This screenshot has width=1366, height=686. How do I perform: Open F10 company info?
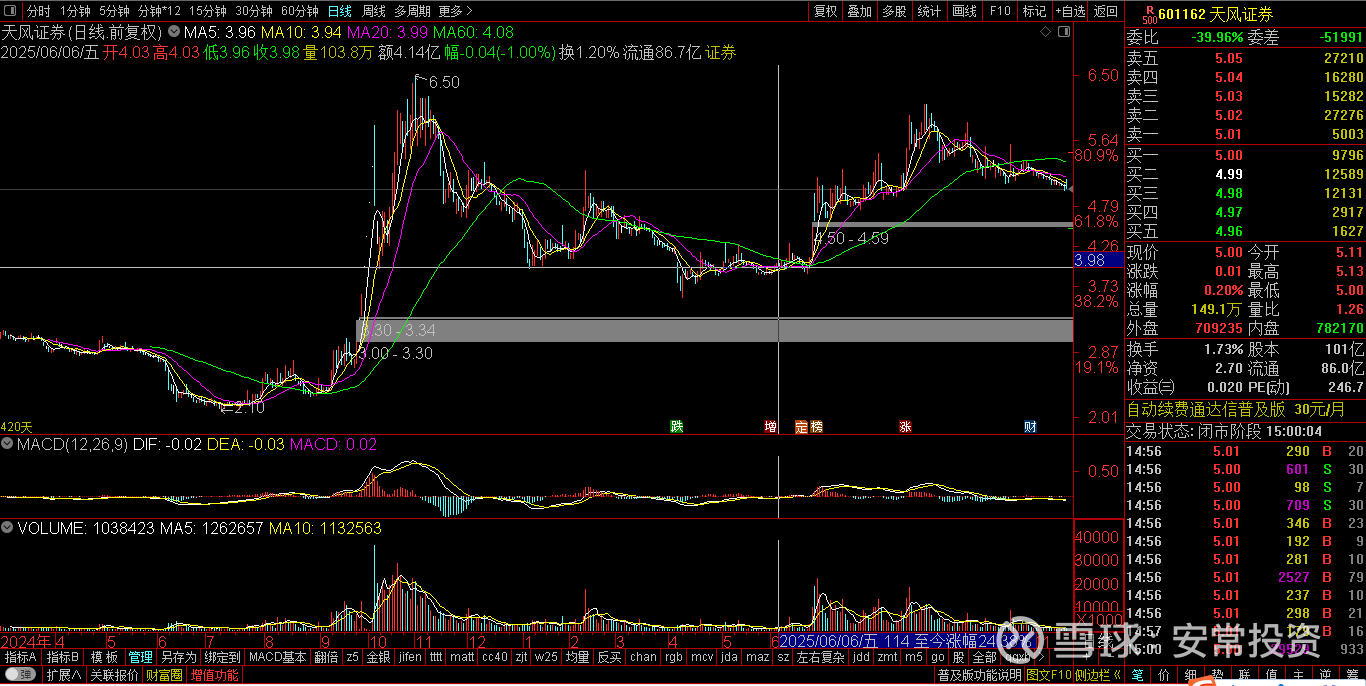[x=999, y=11]
